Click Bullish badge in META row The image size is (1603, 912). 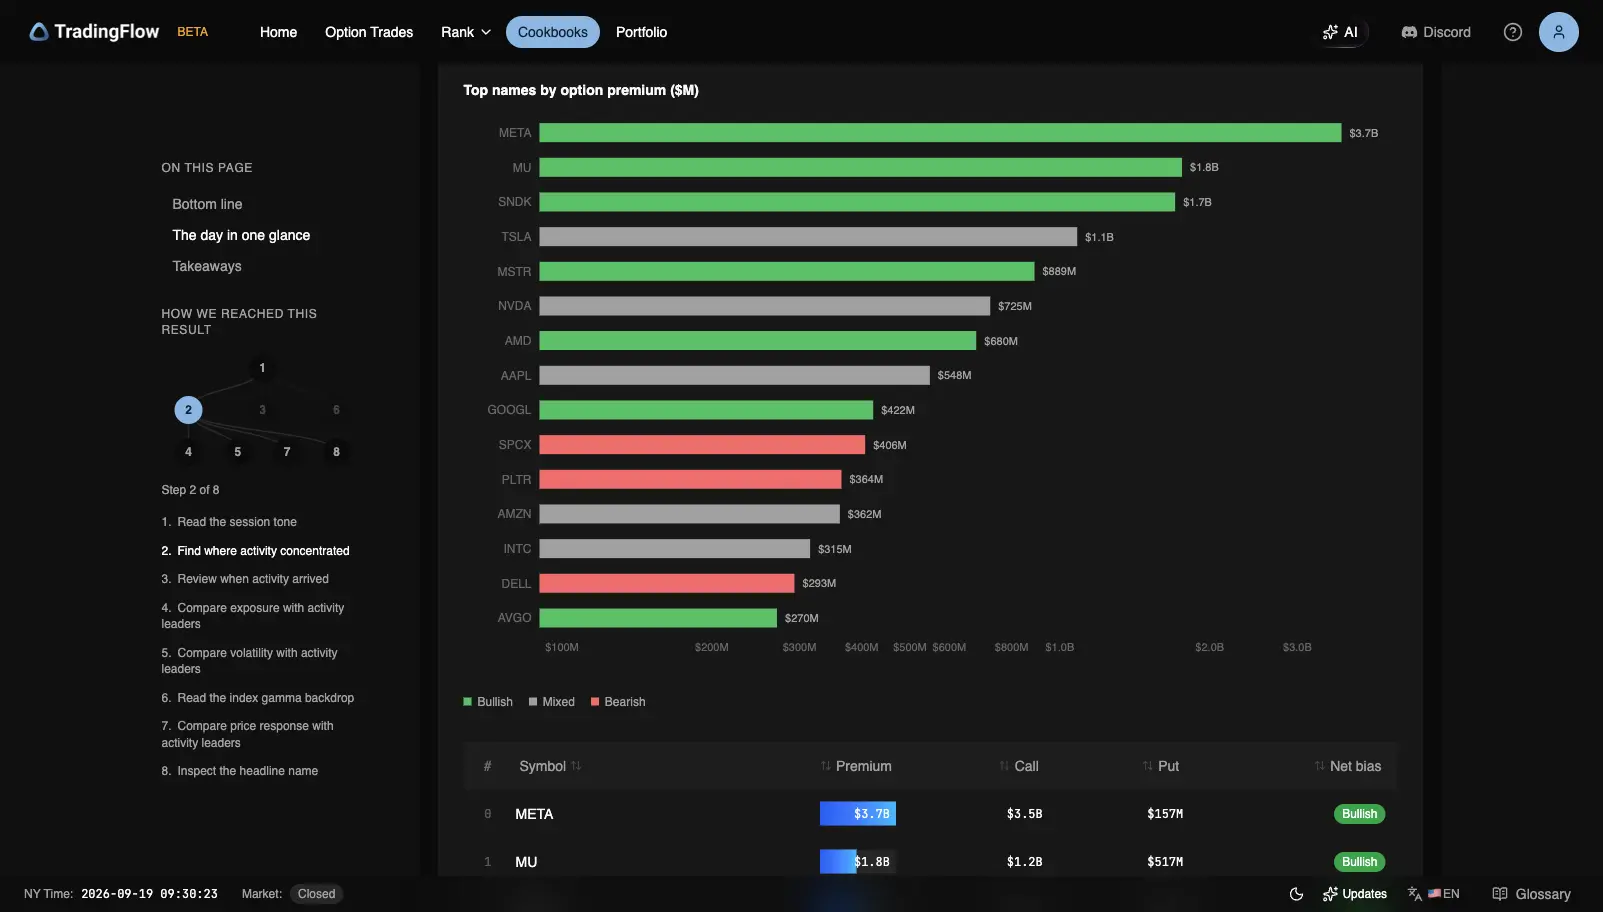pyautogui.click(x=1359, y=814)
